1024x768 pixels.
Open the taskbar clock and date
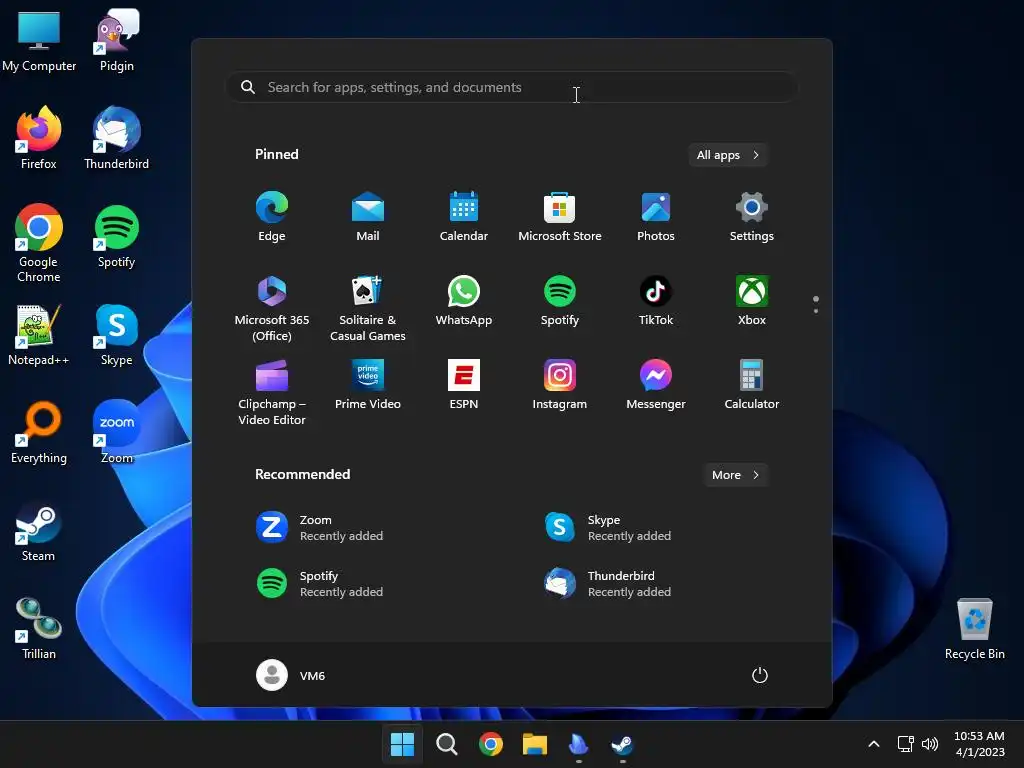coord(980,744)
